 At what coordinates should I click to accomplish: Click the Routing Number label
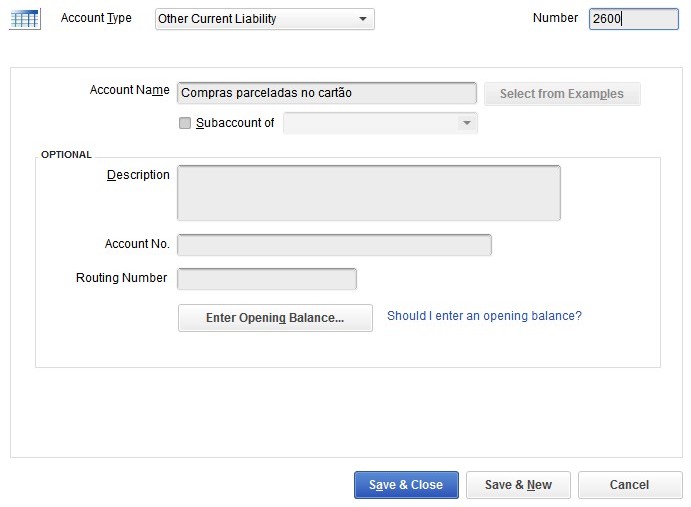[x=122, y=278]
